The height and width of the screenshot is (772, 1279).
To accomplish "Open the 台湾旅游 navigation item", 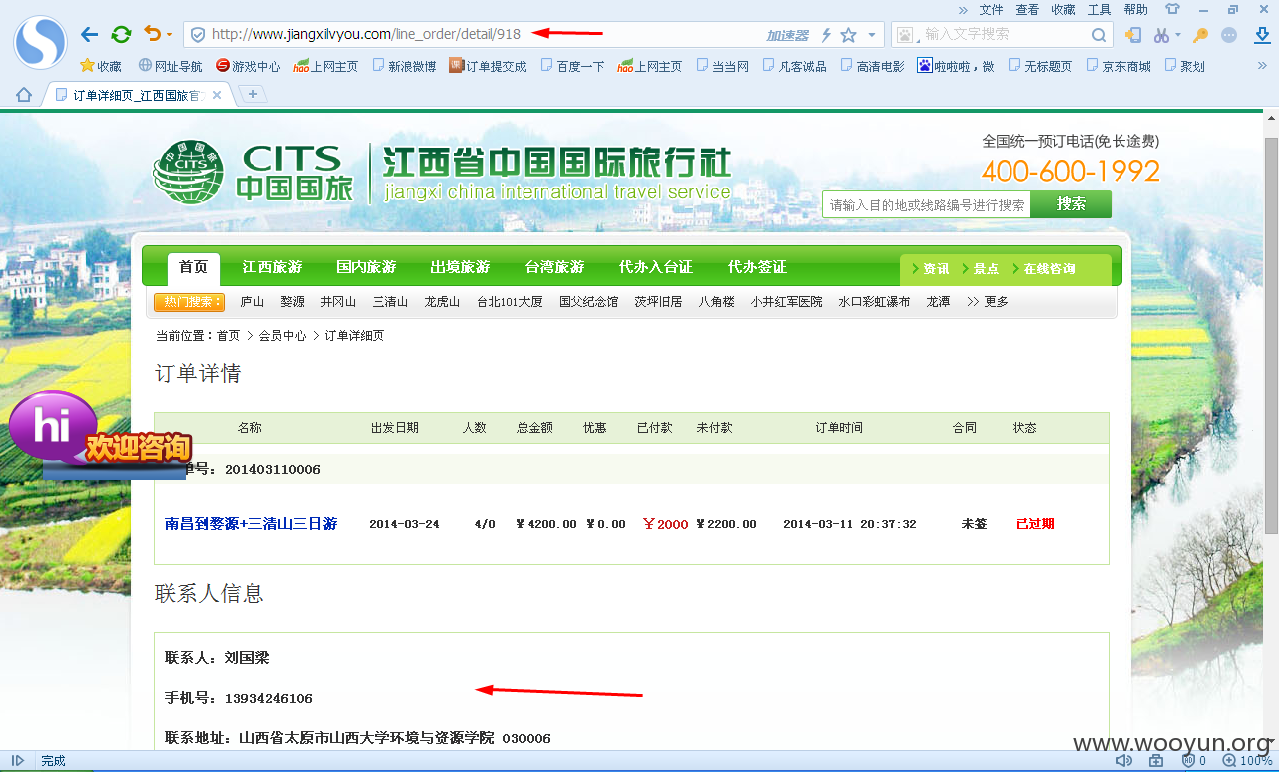I will [554, 267].
